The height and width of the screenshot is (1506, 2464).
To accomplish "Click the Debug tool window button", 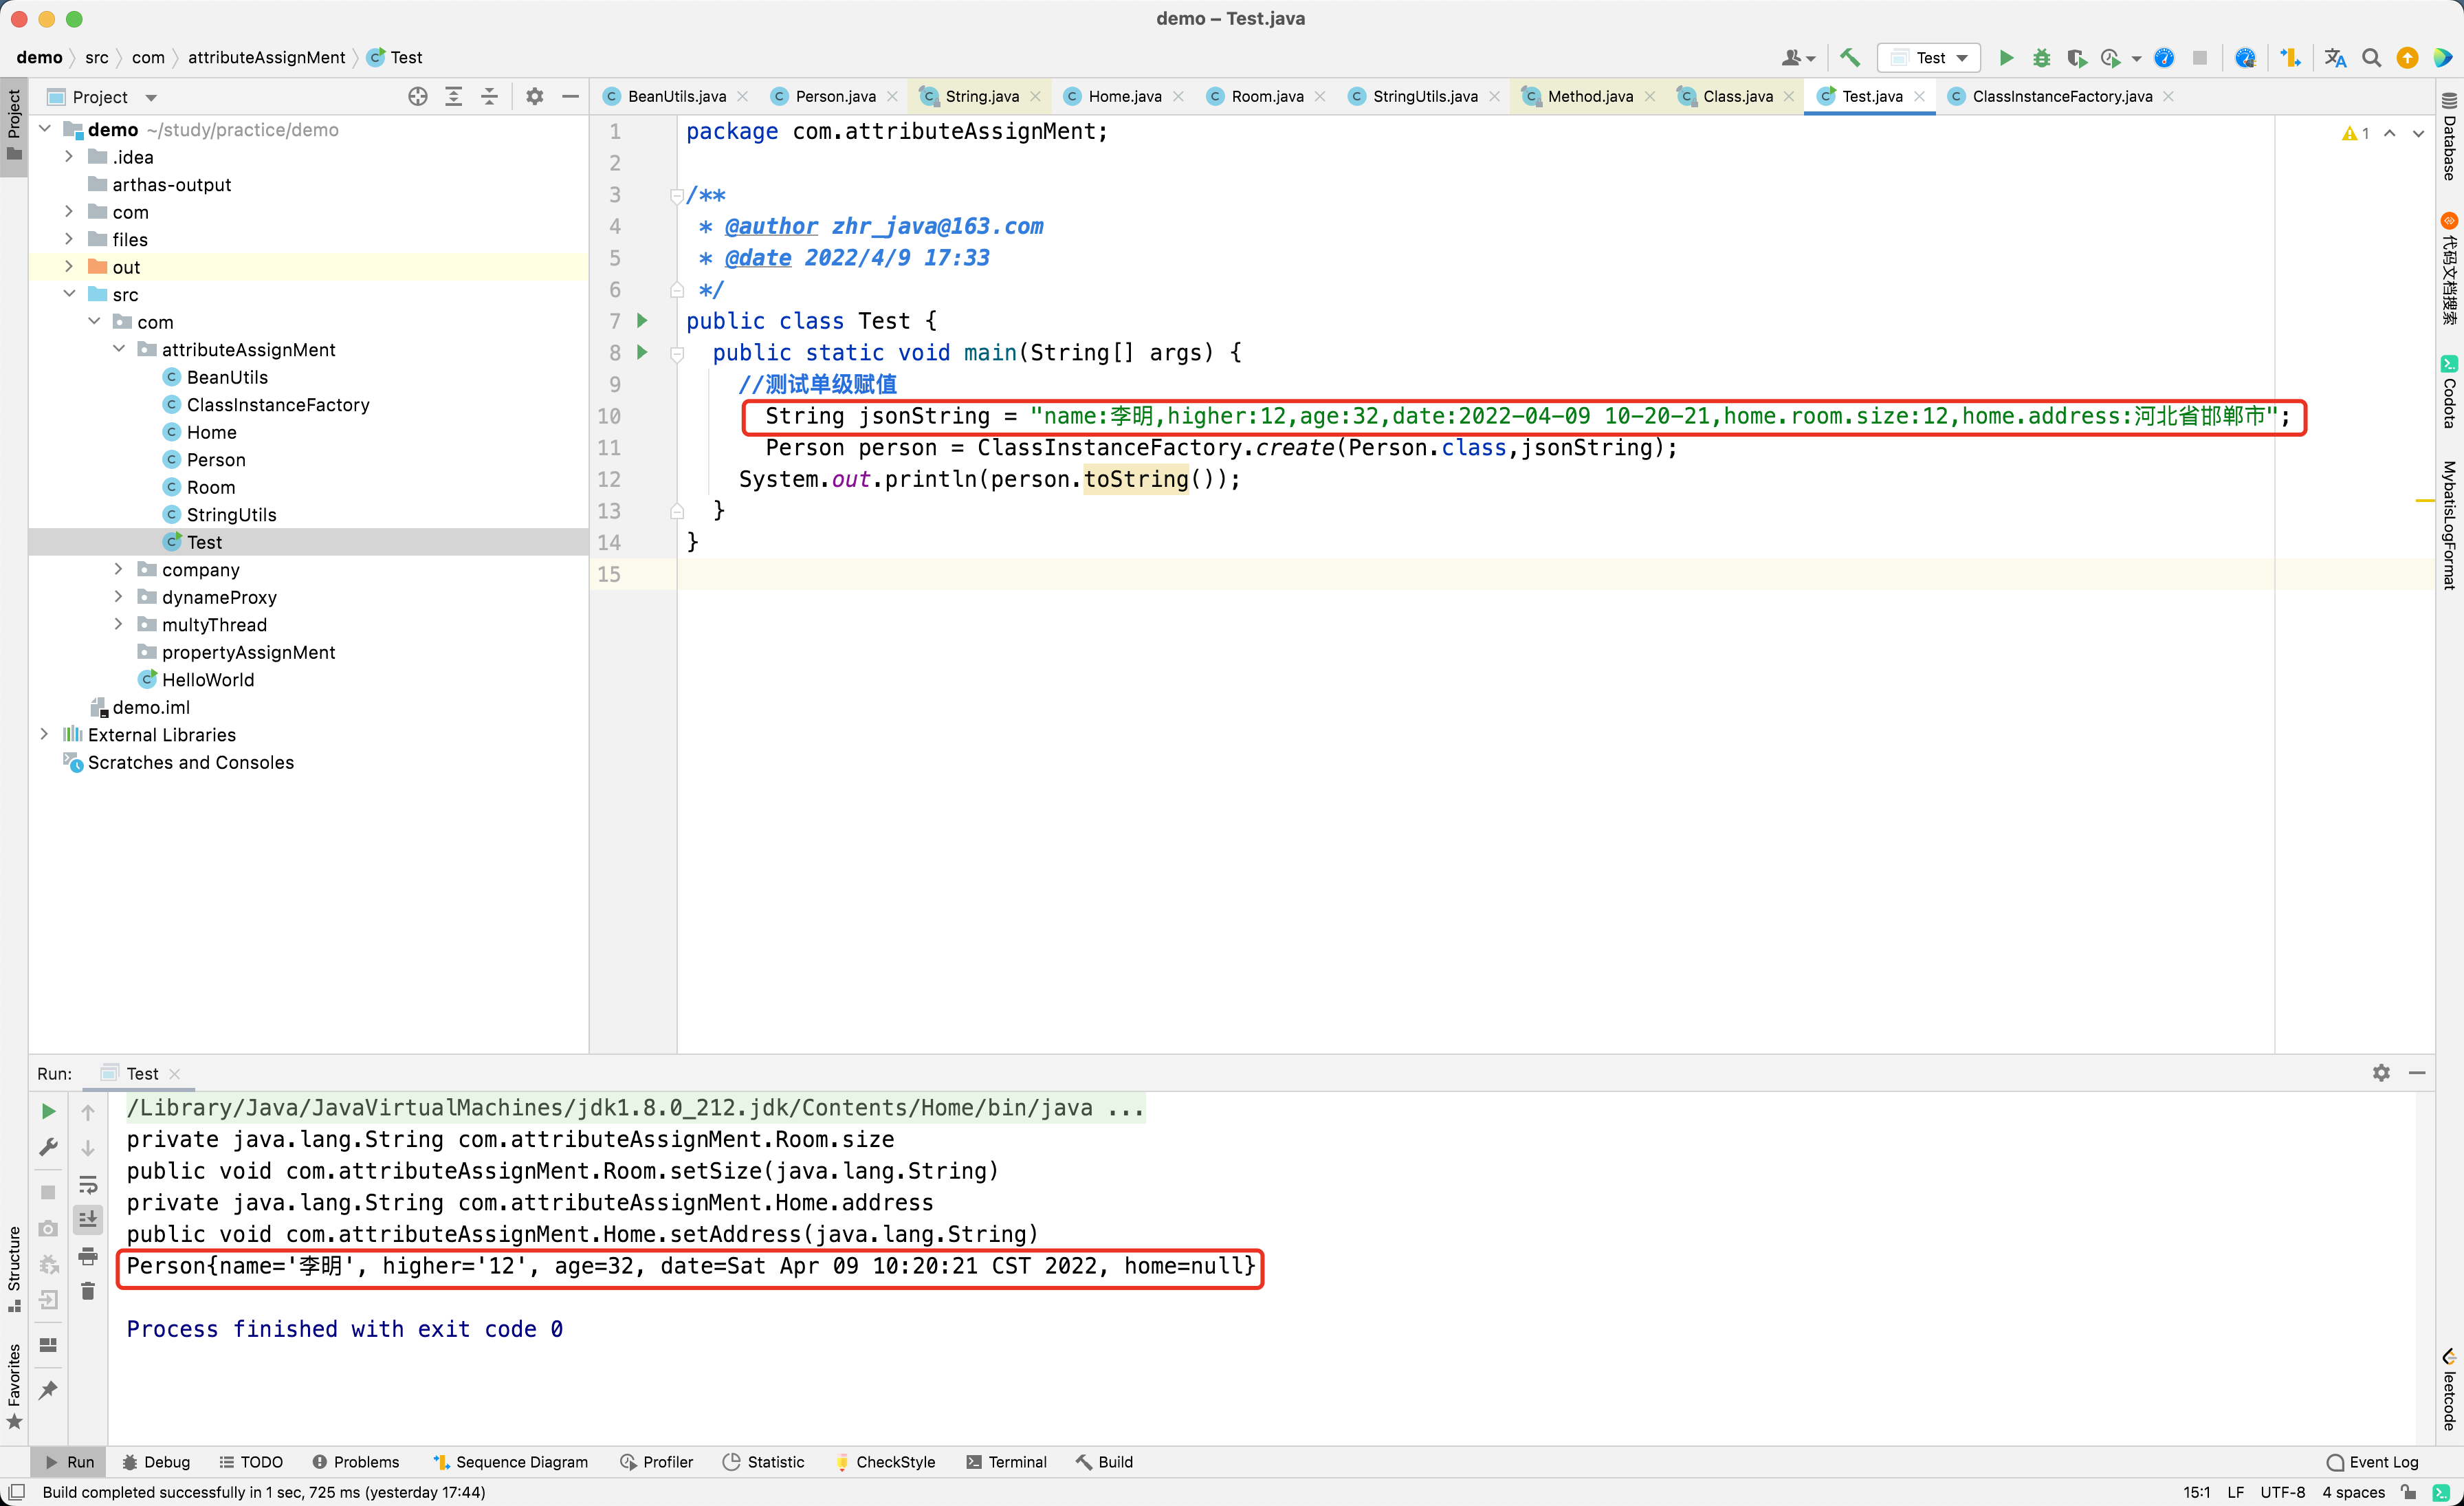I will (x=156, y=1461).
